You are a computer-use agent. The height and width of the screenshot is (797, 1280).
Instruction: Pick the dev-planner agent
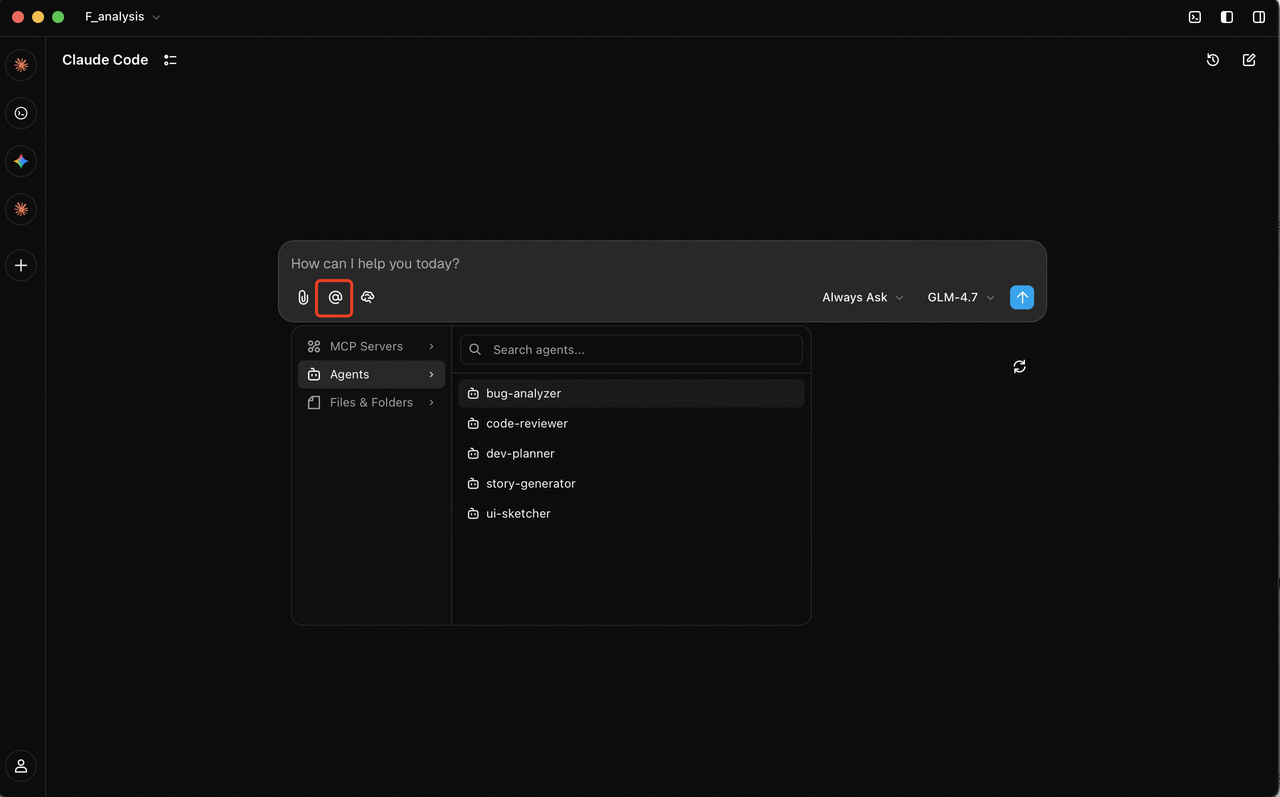click(x=631, y=453)
